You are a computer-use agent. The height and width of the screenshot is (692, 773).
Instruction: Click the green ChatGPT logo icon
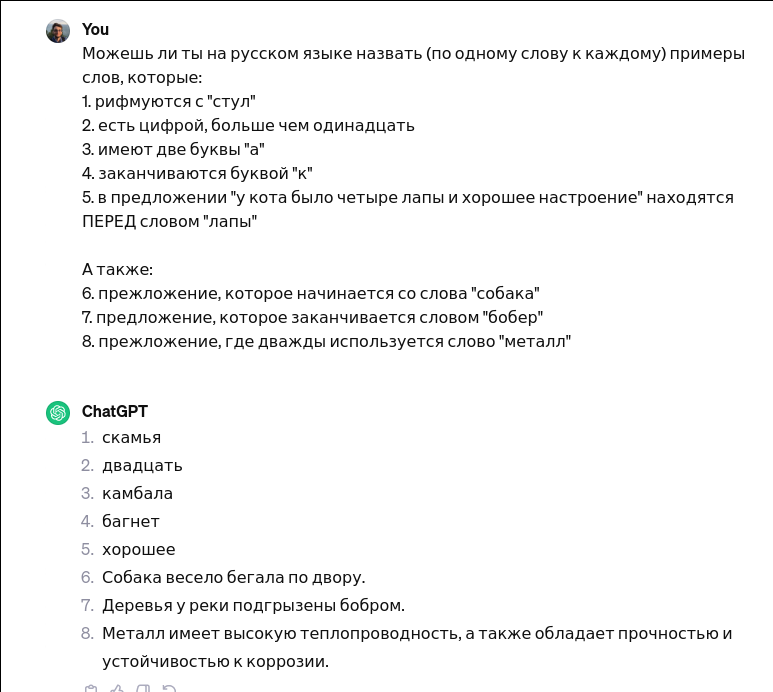[x=58, y=412]
